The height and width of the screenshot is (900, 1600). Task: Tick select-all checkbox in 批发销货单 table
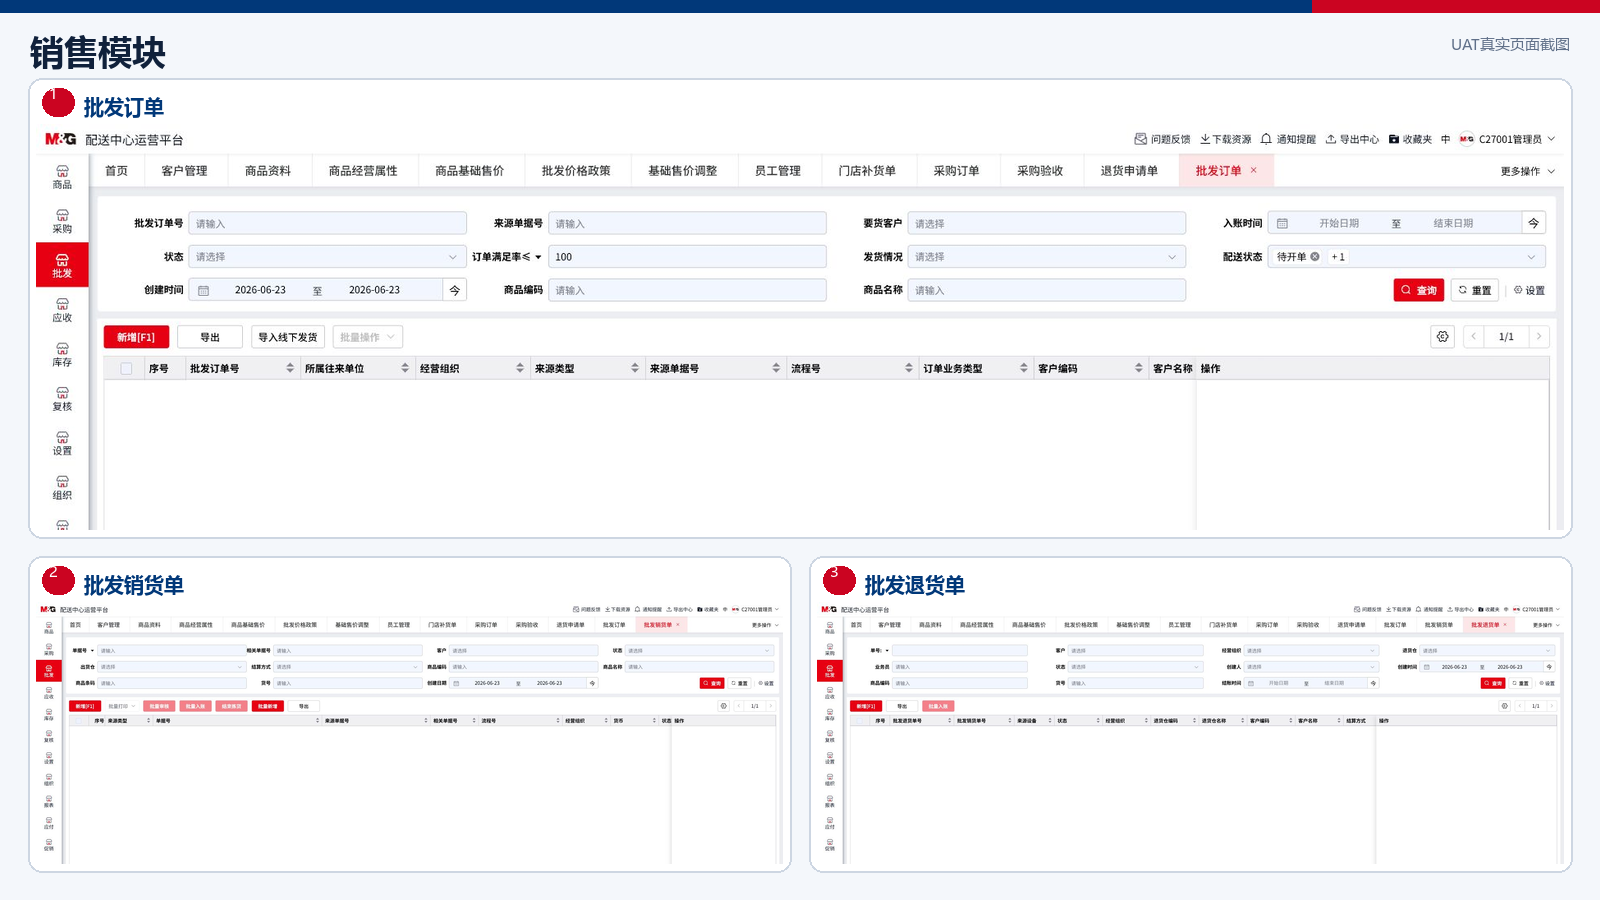pos(78,720)
